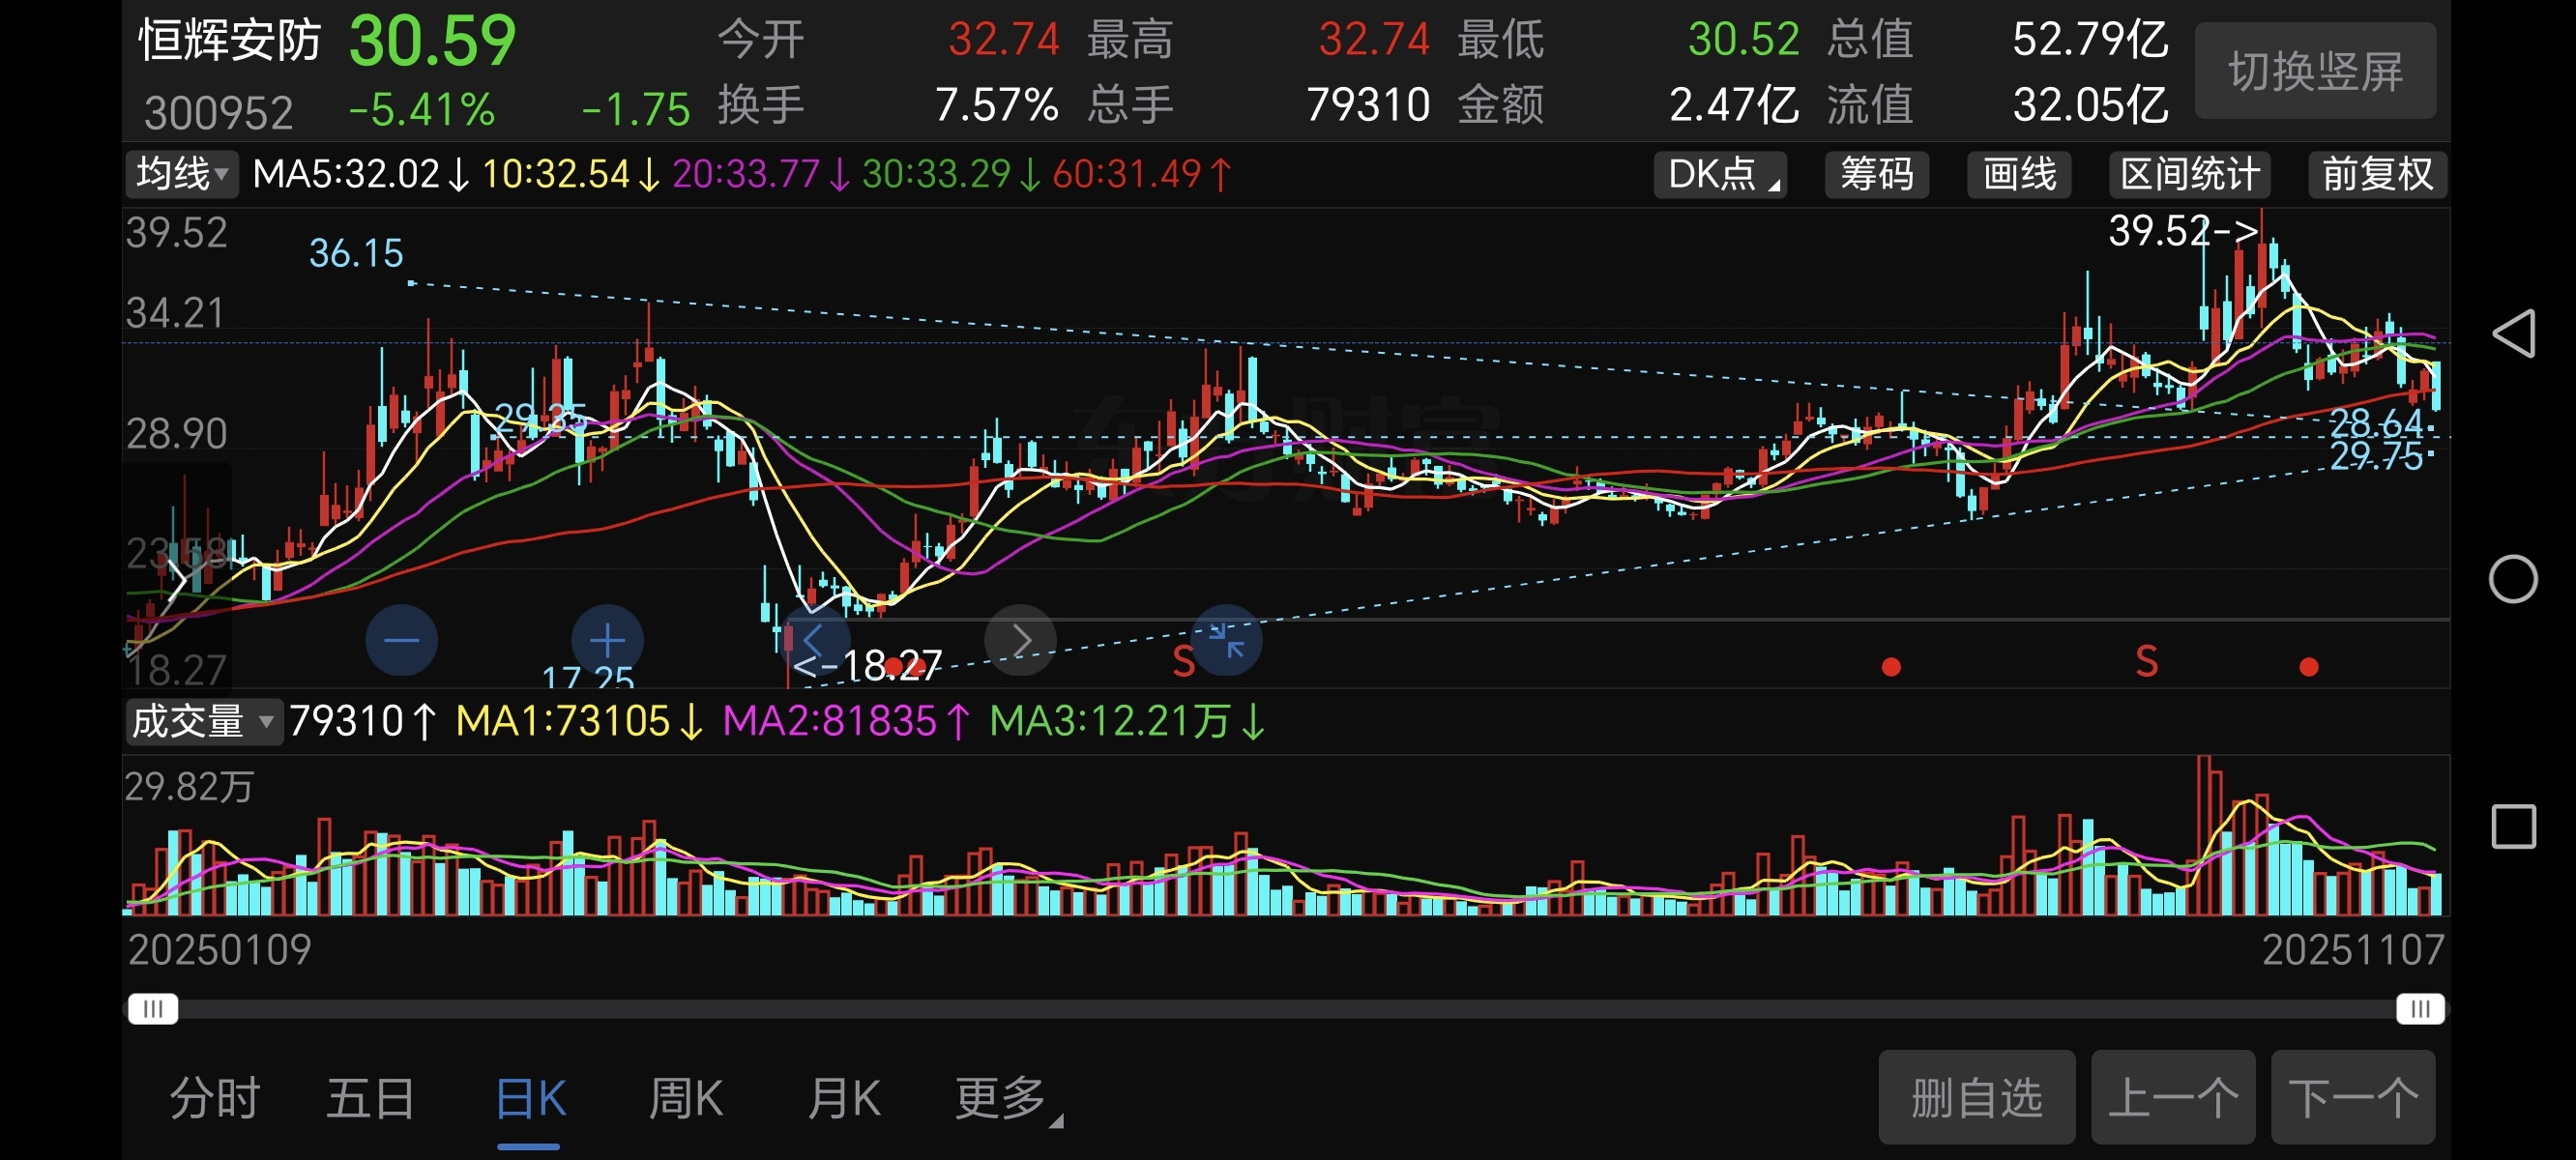Tap Android recent apps square button
The width and height of the screenshot is (2576, 1160).
(2513, 827)
